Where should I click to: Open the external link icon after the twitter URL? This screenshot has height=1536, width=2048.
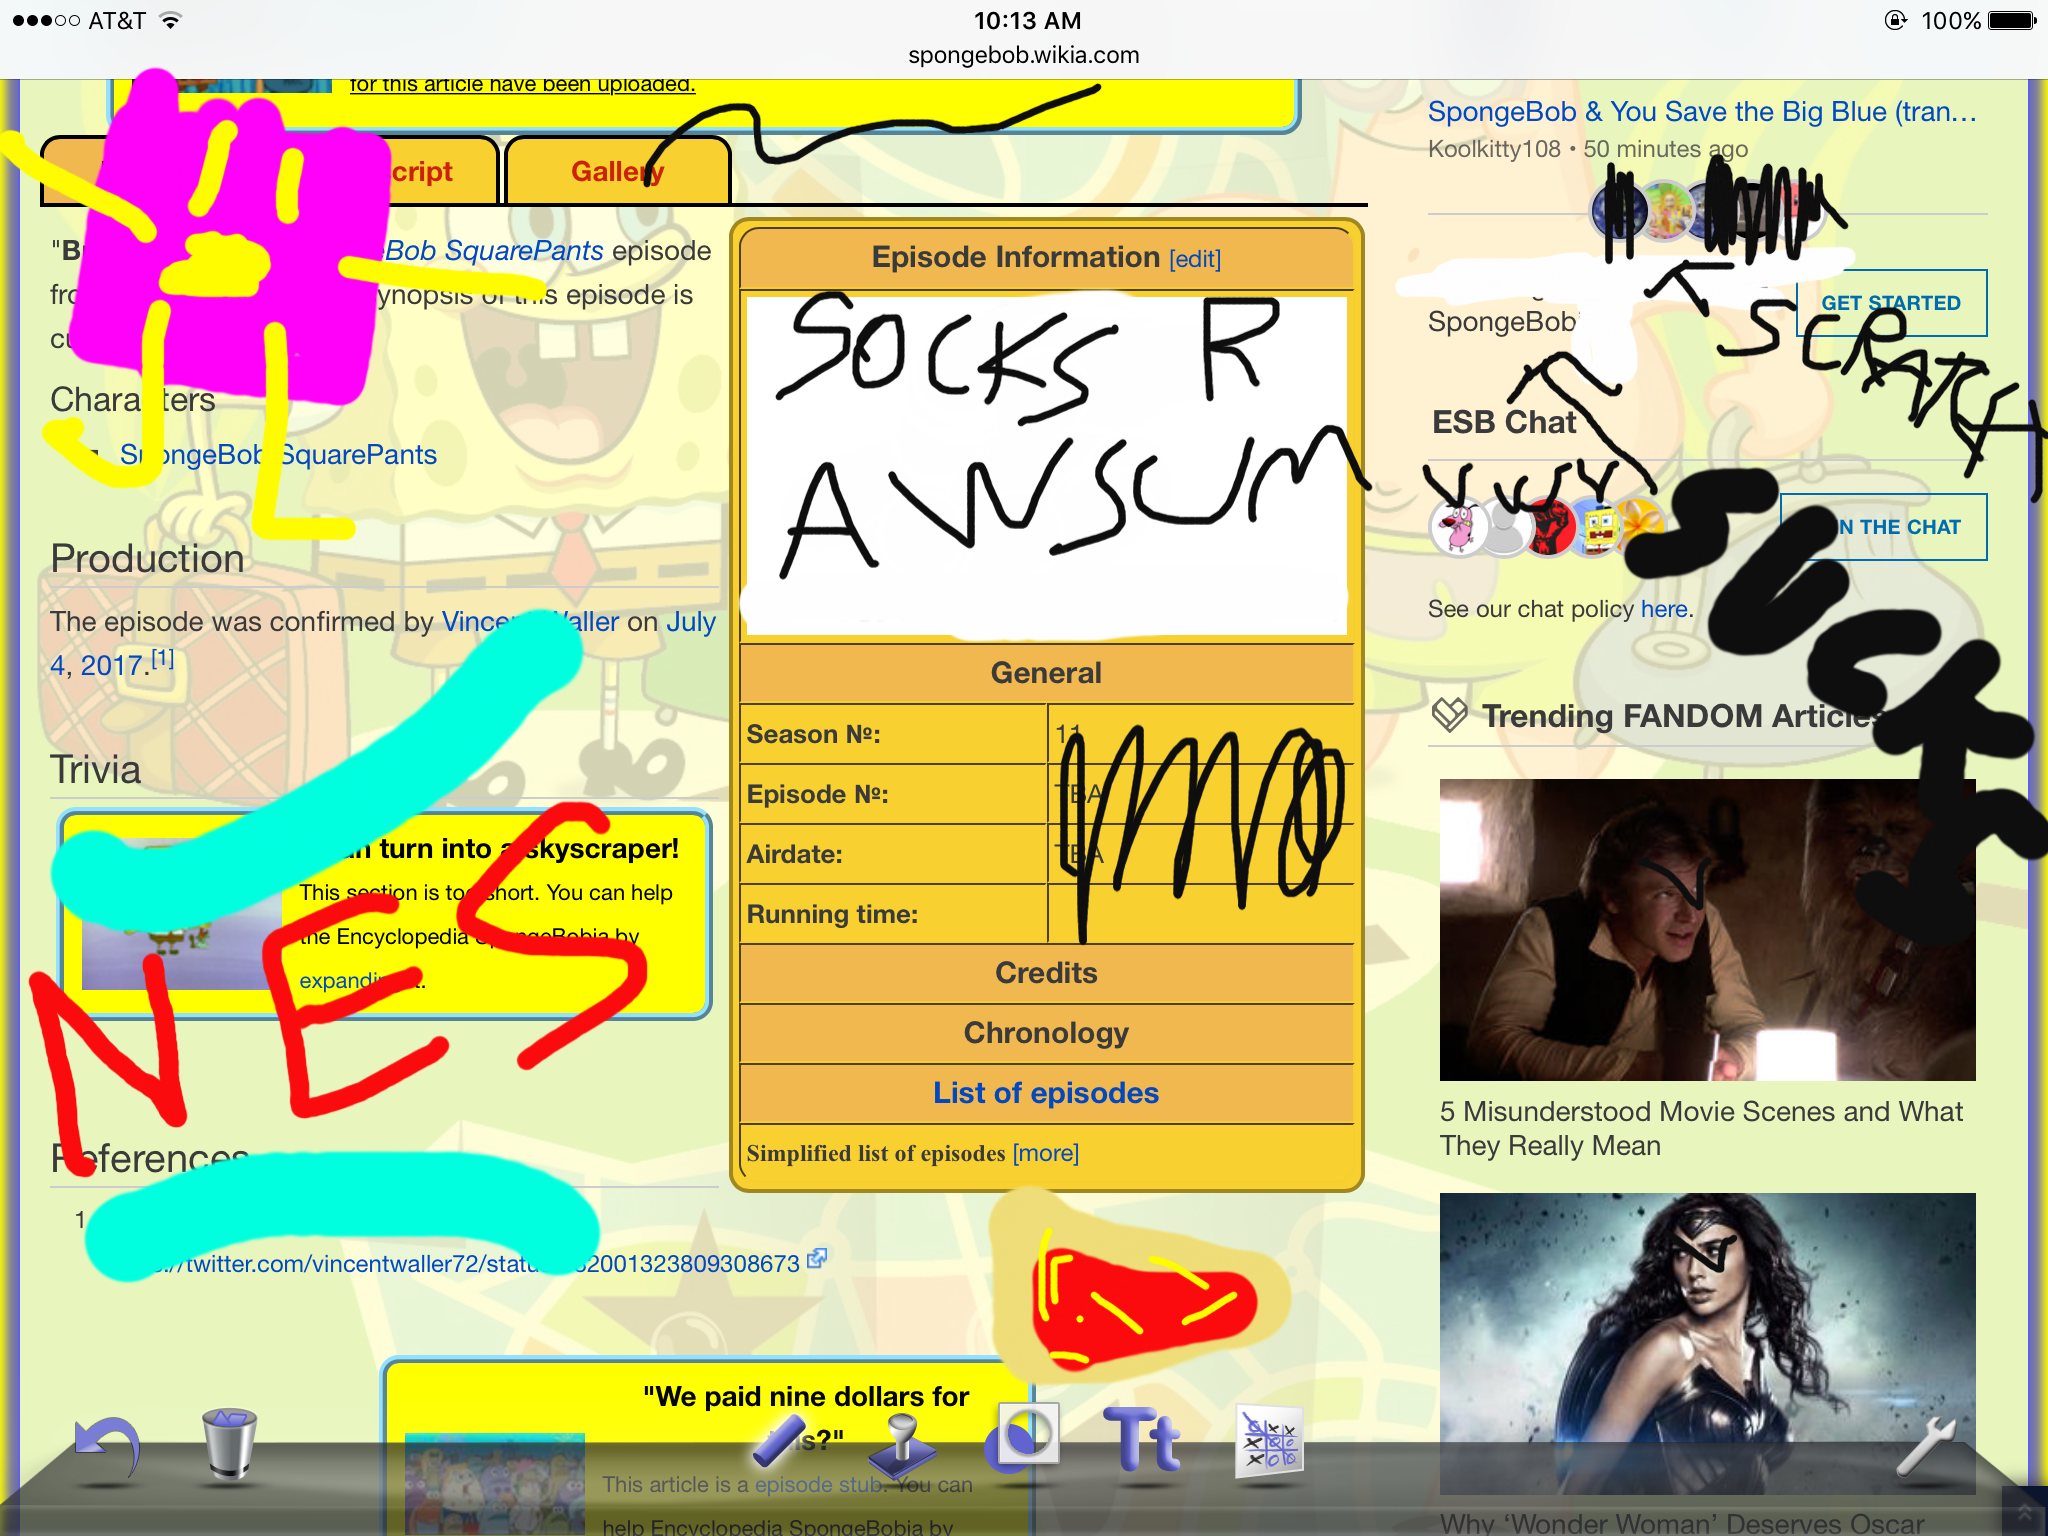(x=817, y=1259)
